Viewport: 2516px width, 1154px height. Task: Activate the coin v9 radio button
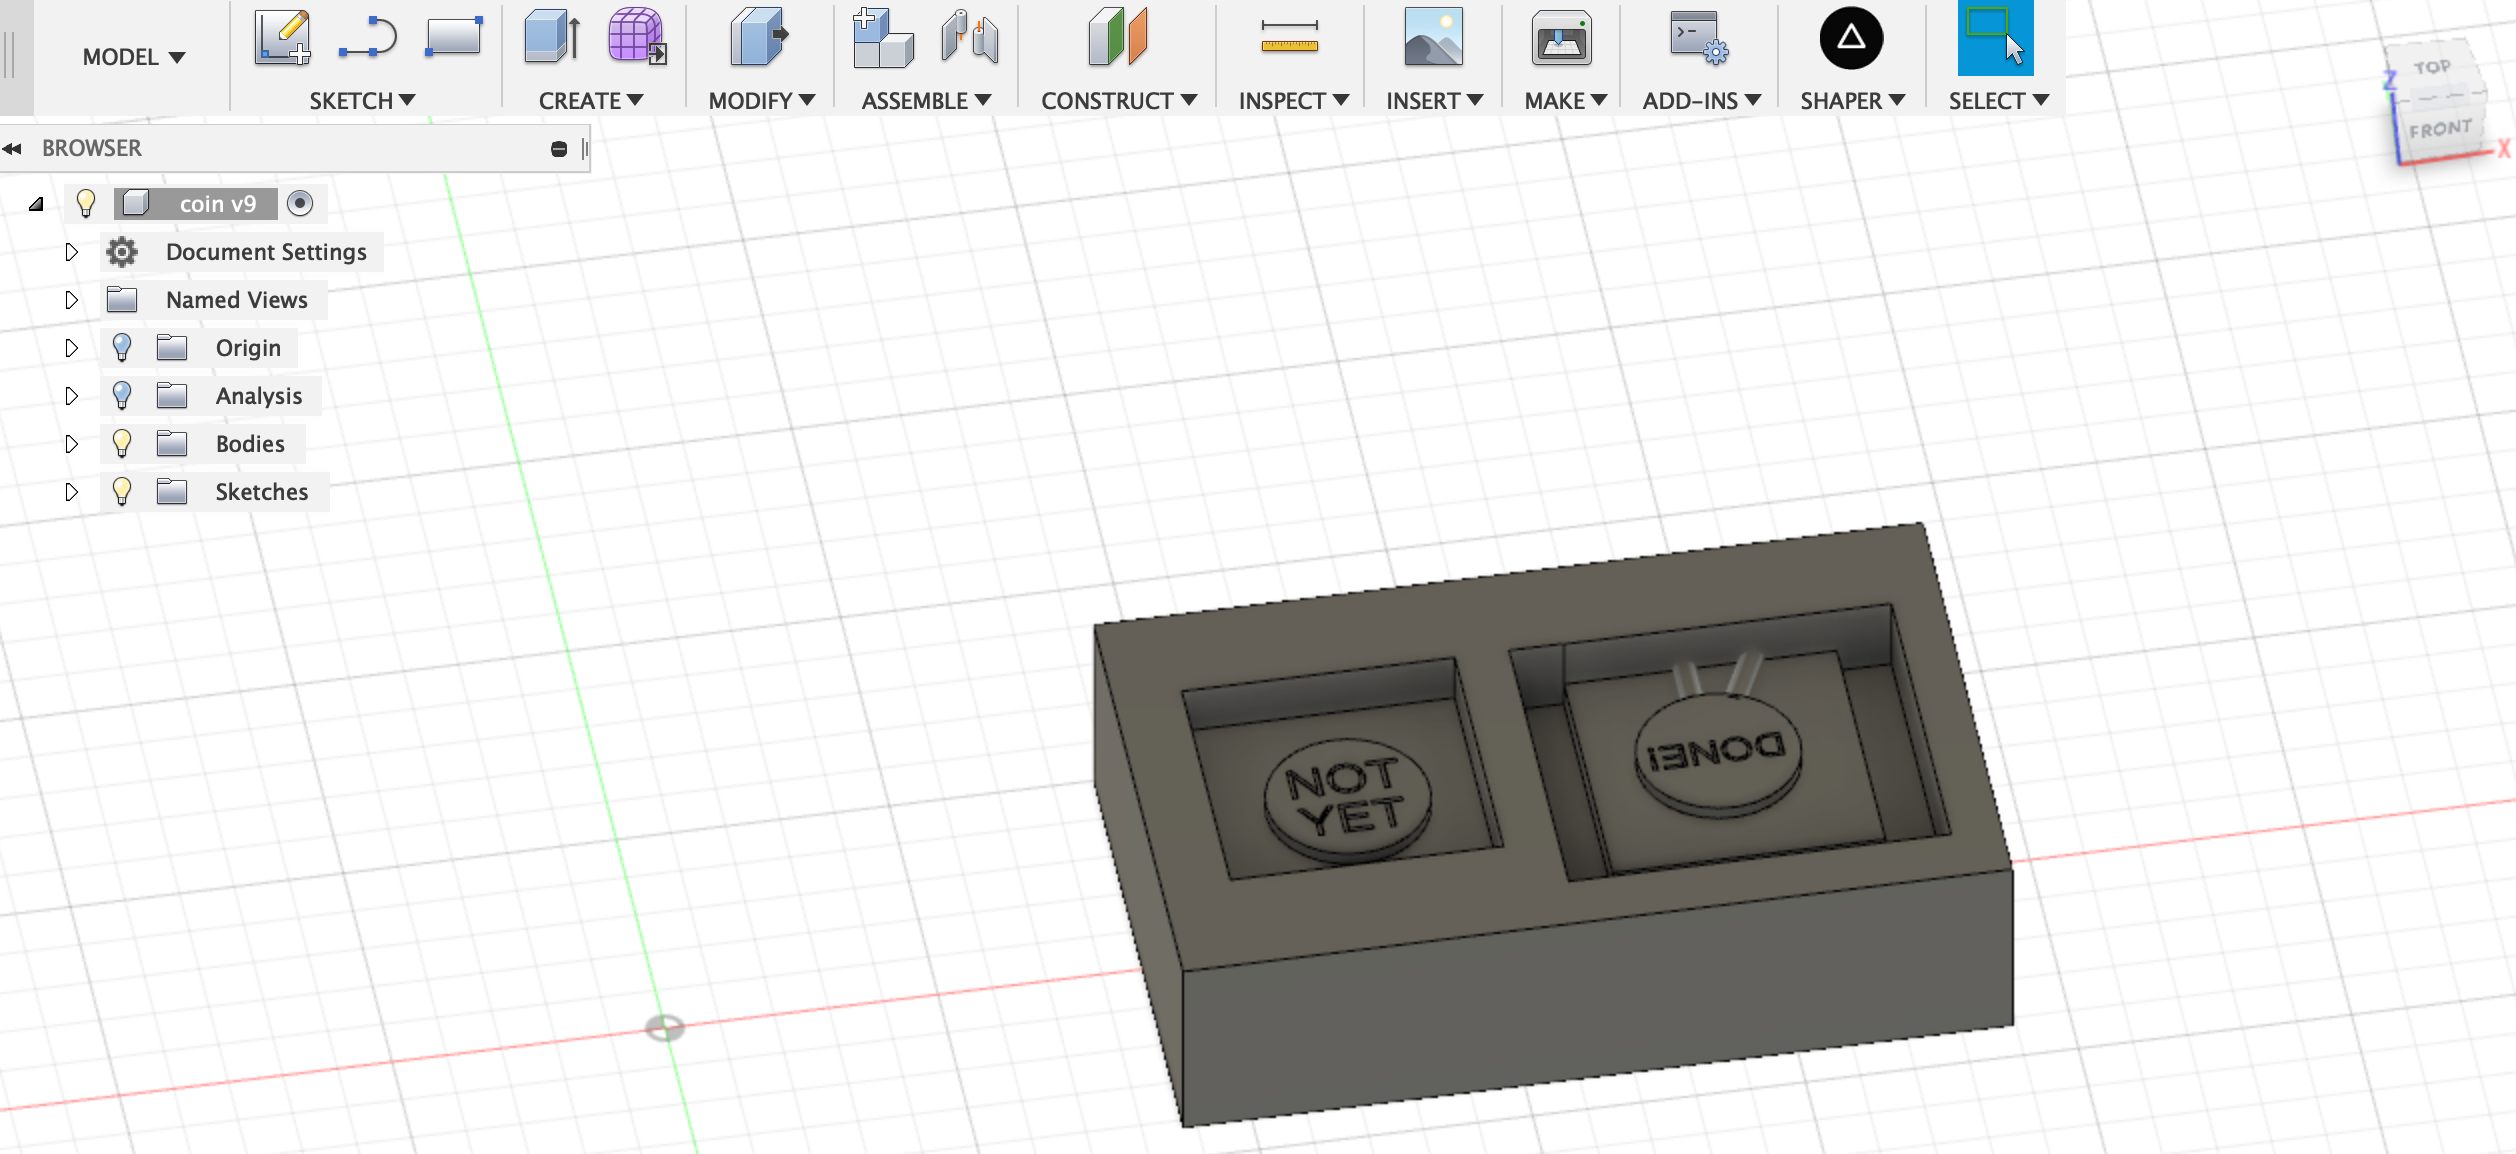pyautogui.click(x=300, y=203)
